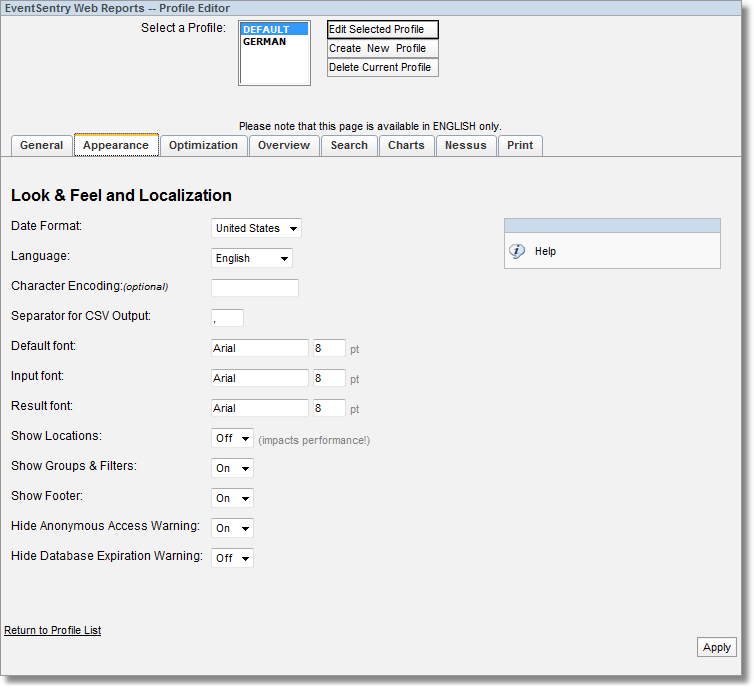Click the Apply button

tap(716, 647)
